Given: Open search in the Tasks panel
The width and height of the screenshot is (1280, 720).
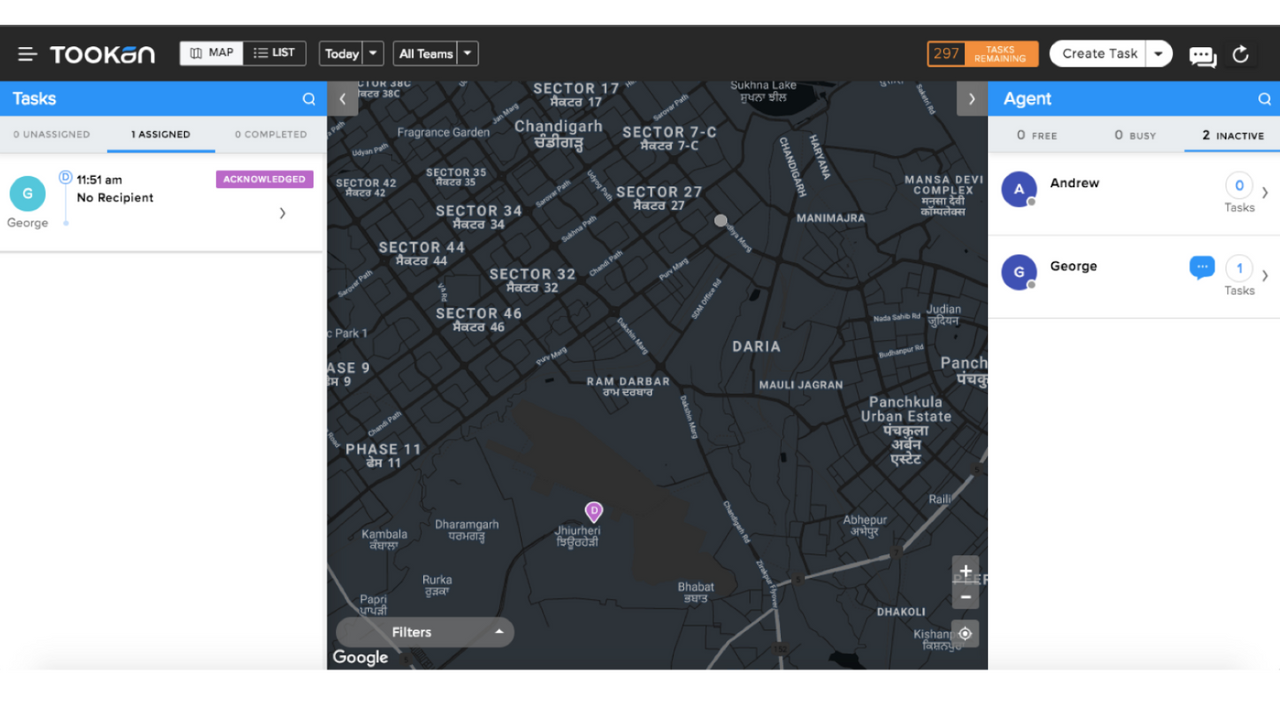Looking at the screenshot, I should tap(308, 99).
